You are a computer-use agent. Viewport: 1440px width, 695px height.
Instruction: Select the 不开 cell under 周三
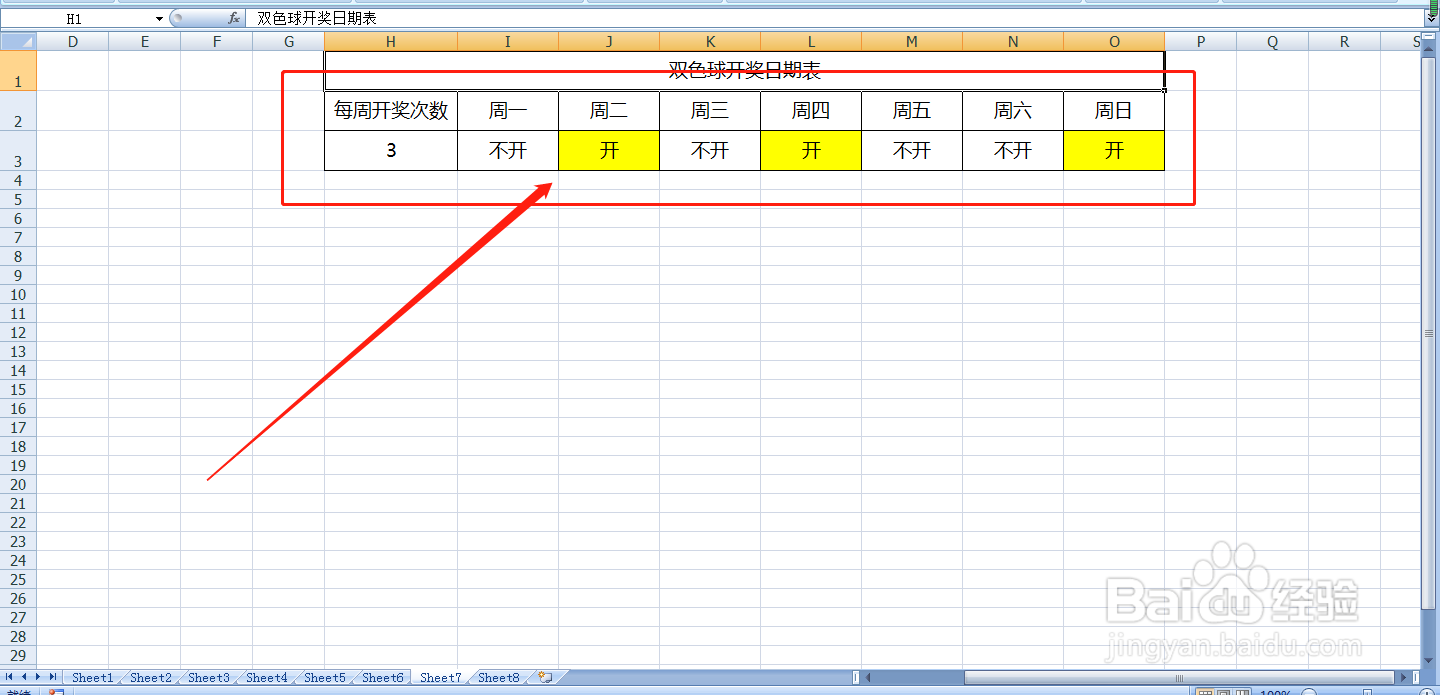click(x=710, y=151)
